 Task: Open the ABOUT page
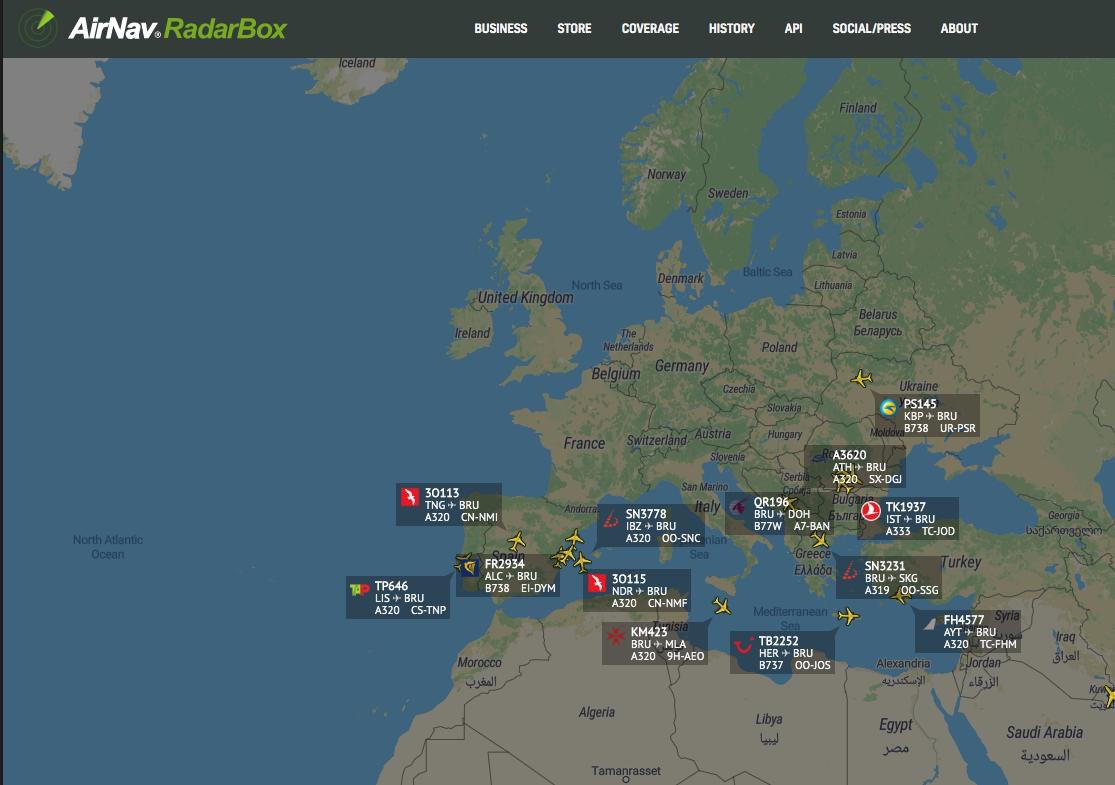click(959, 28)
